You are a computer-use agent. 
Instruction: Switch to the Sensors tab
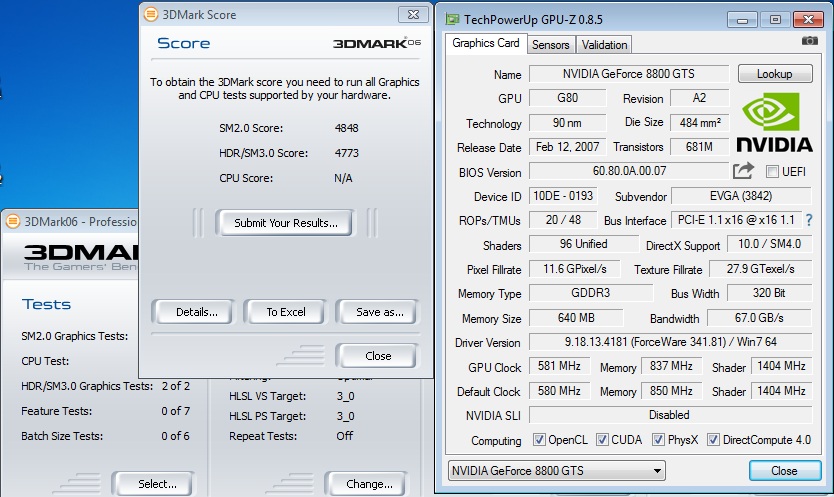(x=551, y=45)
